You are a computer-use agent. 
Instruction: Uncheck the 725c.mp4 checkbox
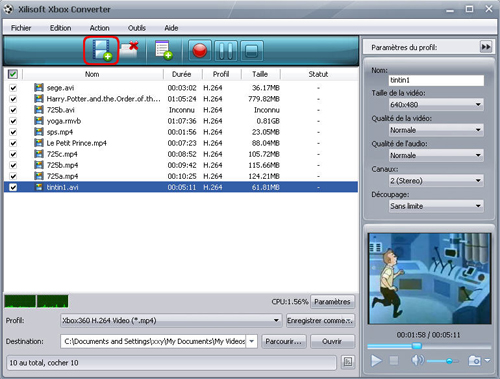(x=13, y=154)
